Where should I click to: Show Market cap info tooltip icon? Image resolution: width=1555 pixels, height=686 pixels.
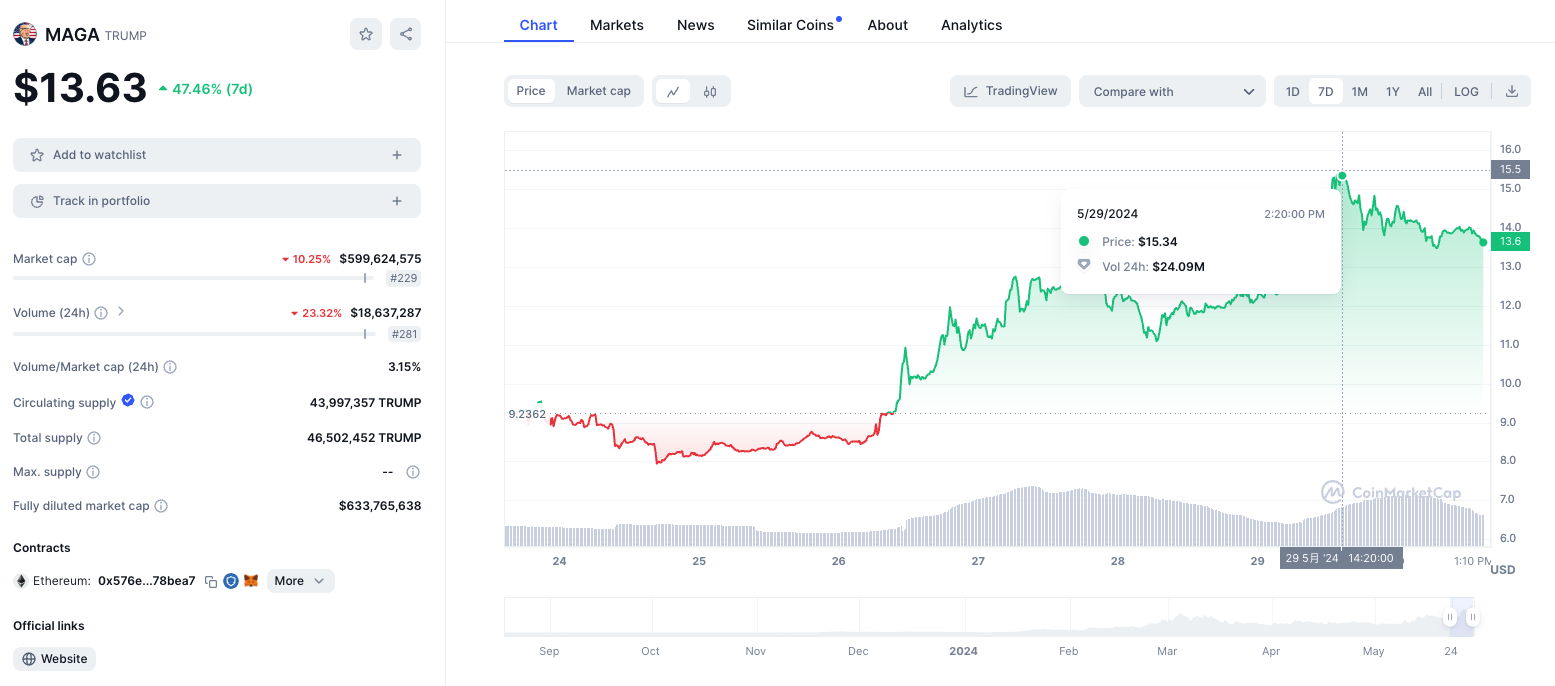89,259
